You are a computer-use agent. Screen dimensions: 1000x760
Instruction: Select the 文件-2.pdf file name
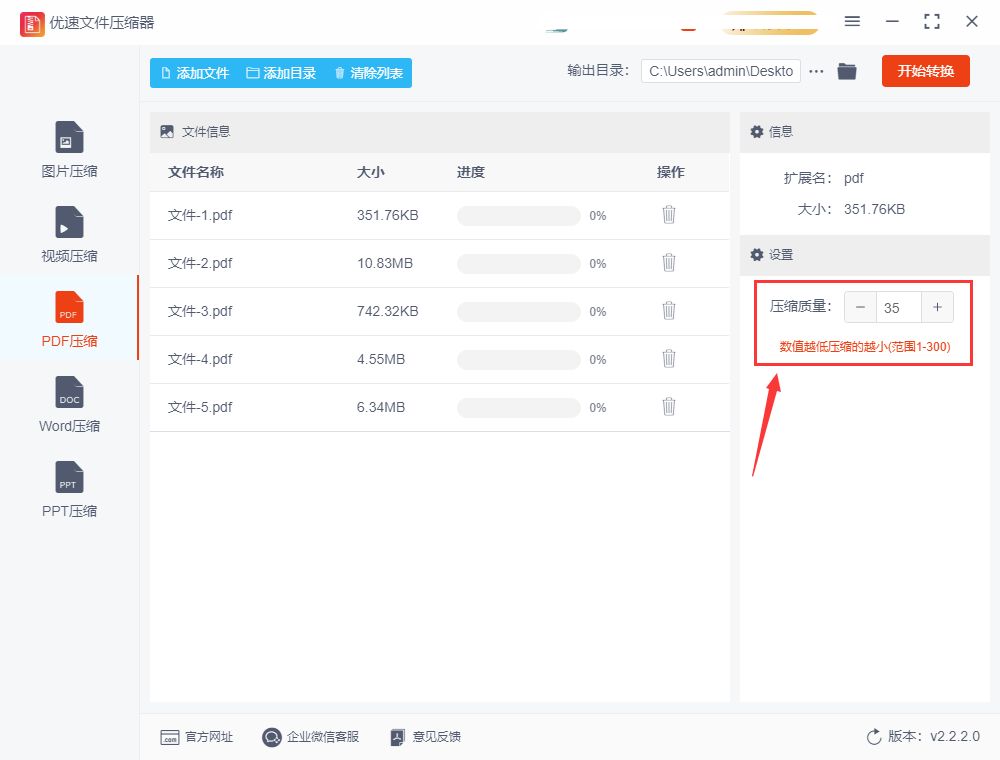tap(200, 263)
